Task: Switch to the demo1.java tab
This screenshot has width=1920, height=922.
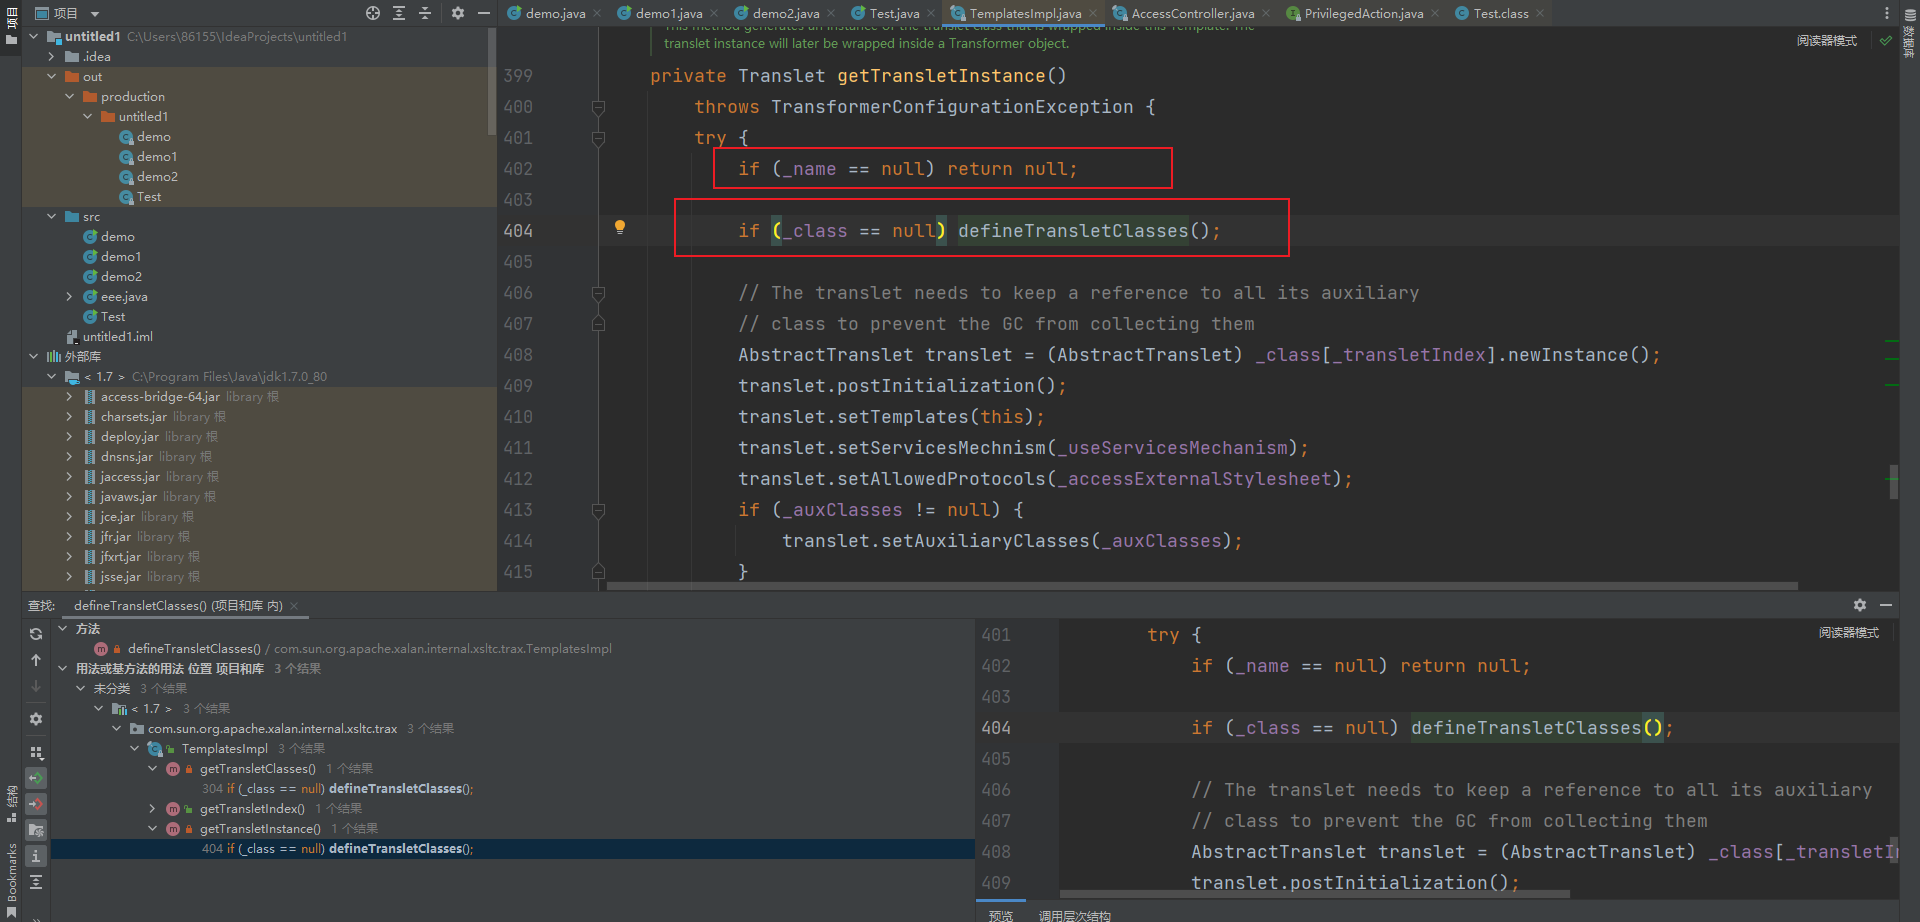Action: point(668,13)
